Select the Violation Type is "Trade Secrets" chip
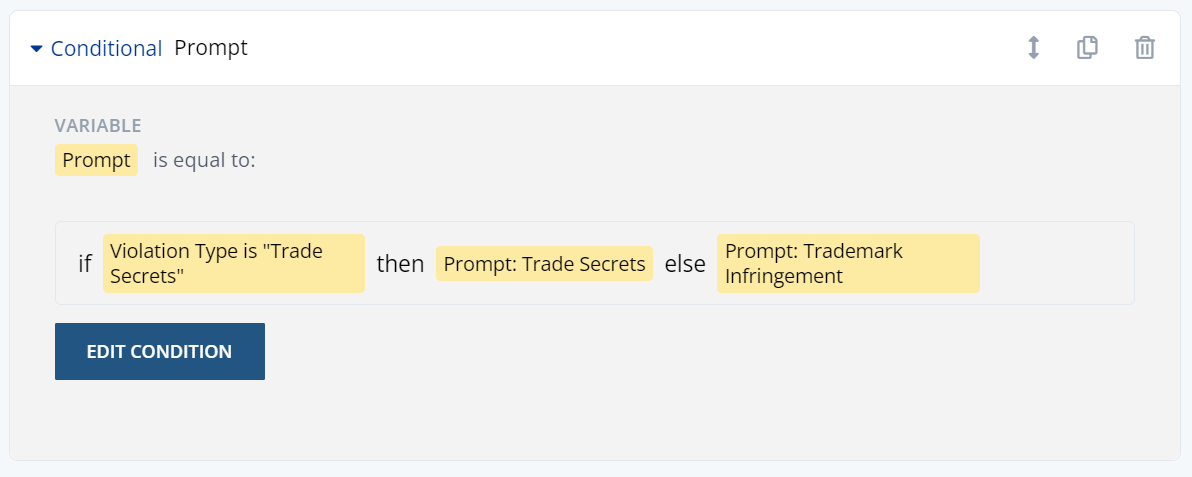This screenshot has height=477, width=1192. (233, 264)
